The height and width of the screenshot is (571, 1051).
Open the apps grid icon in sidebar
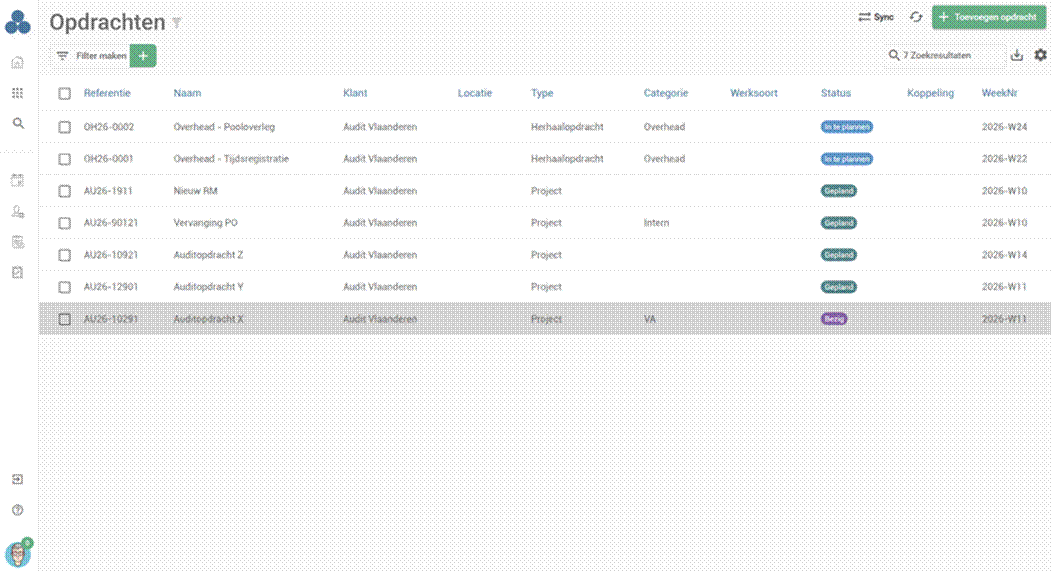(17, 93)
